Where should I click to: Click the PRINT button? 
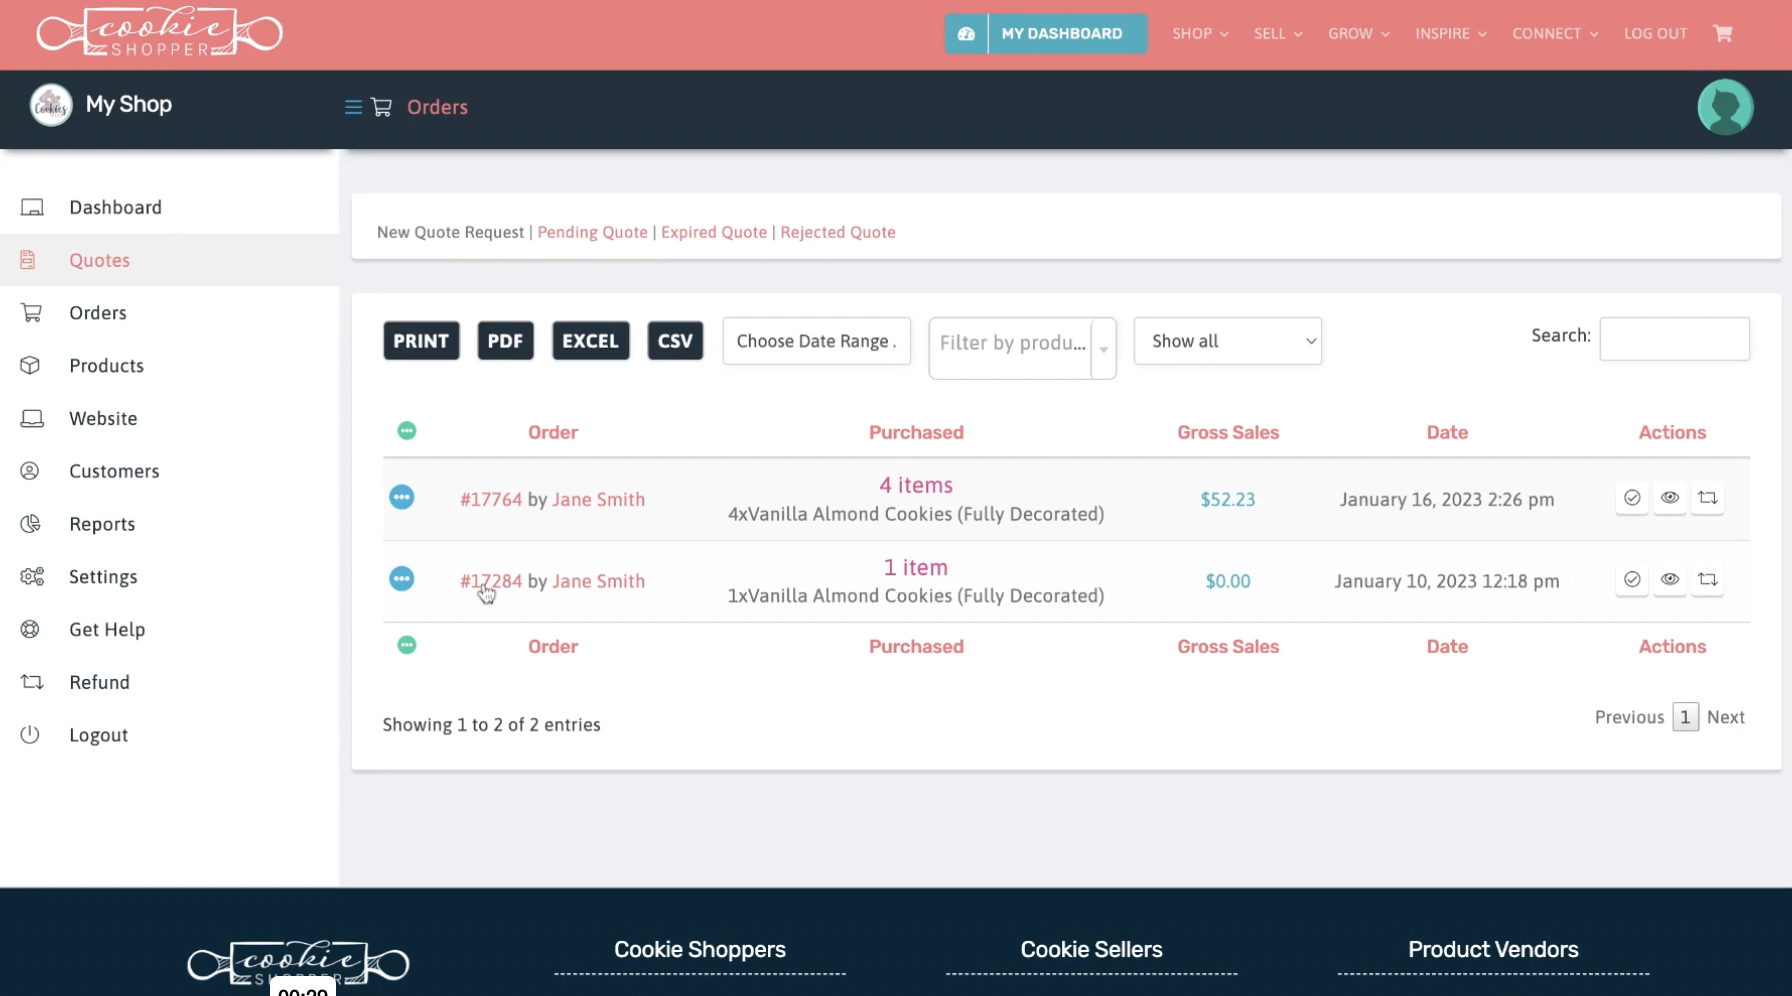(x=421, y=341)
